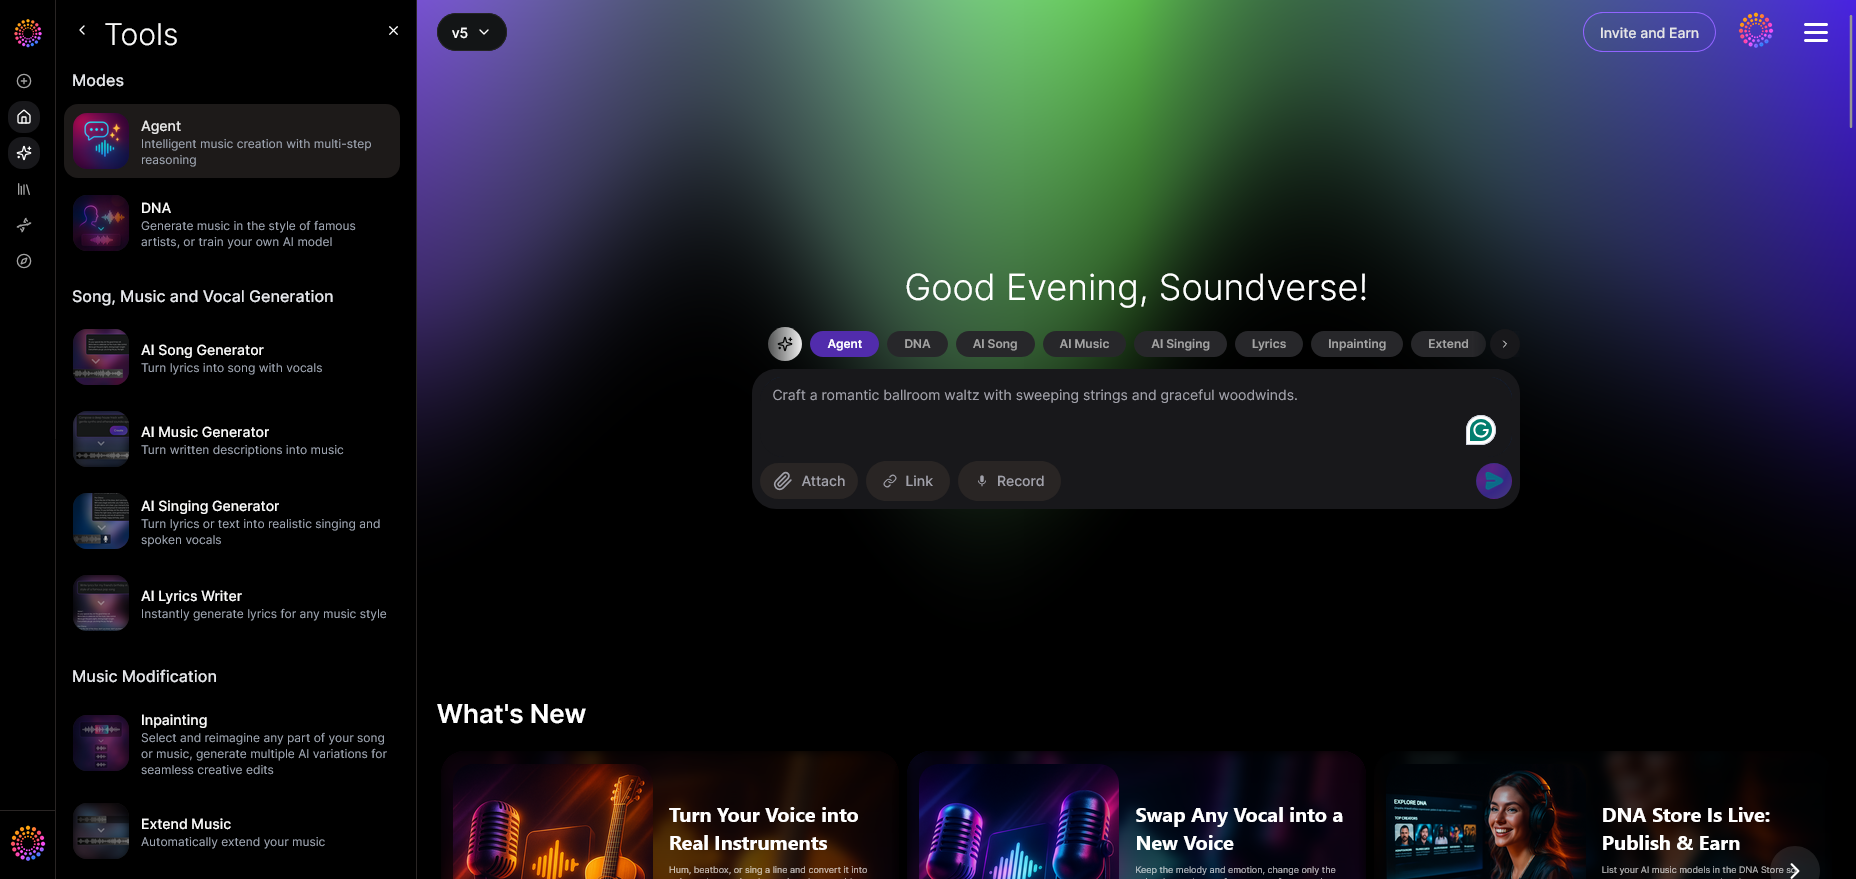Open Turn Your Voice into Real Instruments card
Image resolution: width=1856 pixels, height=879 pixels.
[669, 816]
